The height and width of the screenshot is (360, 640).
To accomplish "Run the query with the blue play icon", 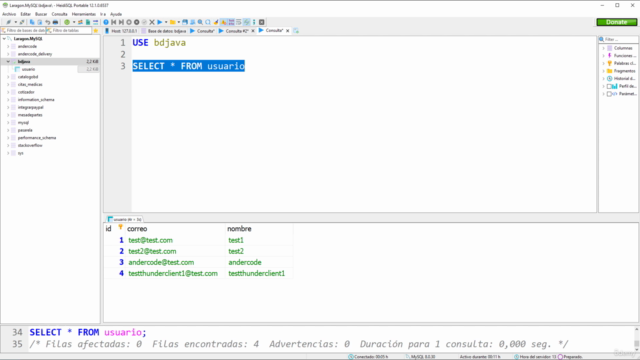I will click(x=160, y=22).
